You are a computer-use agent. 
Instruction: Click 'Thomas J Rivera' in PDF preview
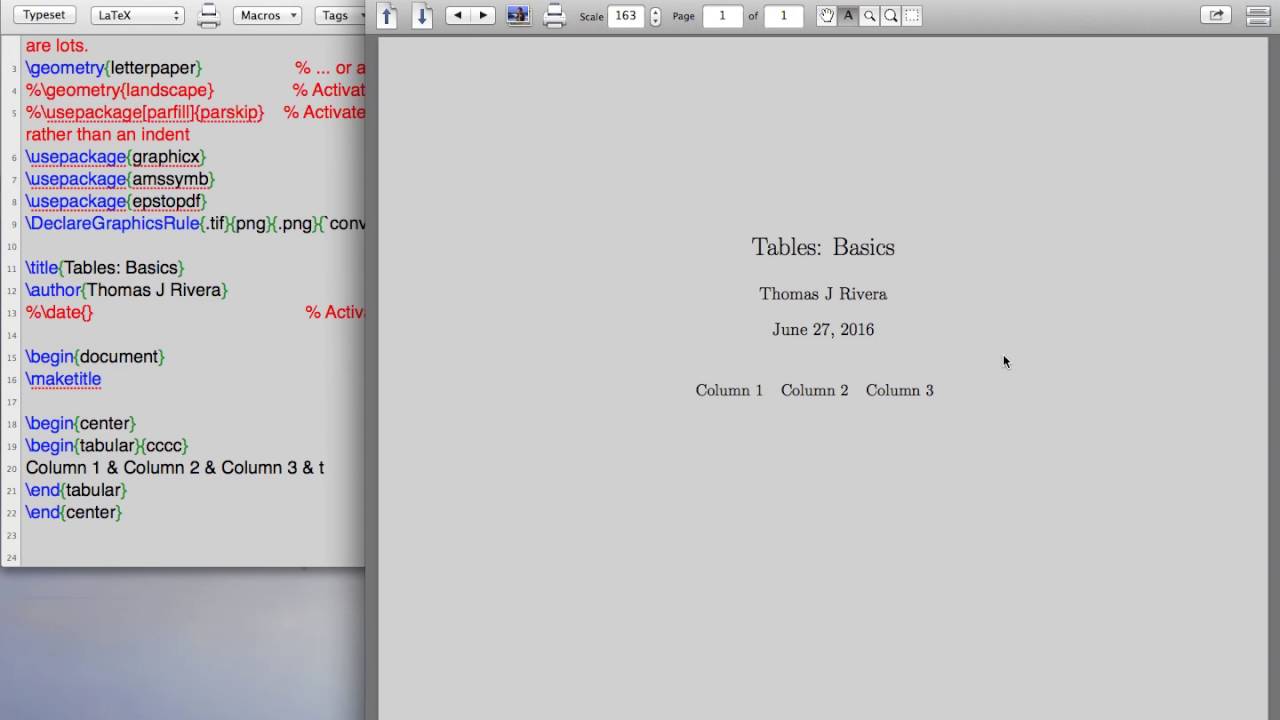coord(823,294)
